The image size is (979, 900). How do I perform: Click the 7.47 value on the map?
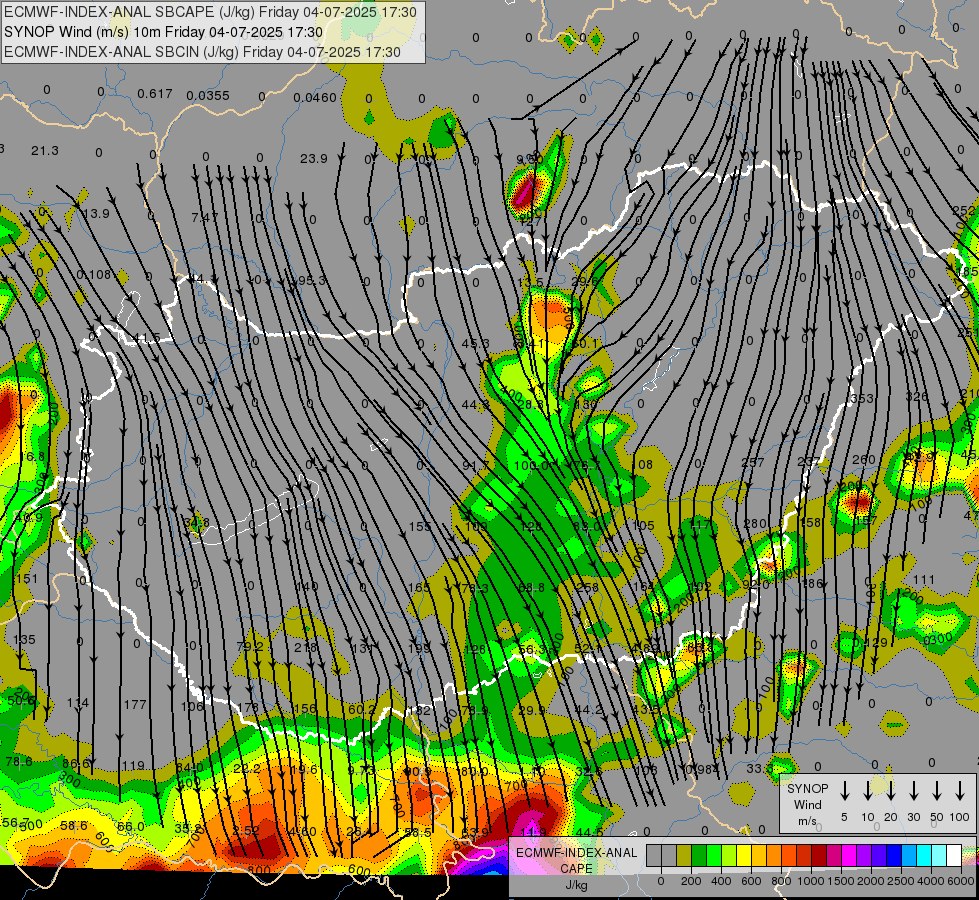[x=205, y=217]
